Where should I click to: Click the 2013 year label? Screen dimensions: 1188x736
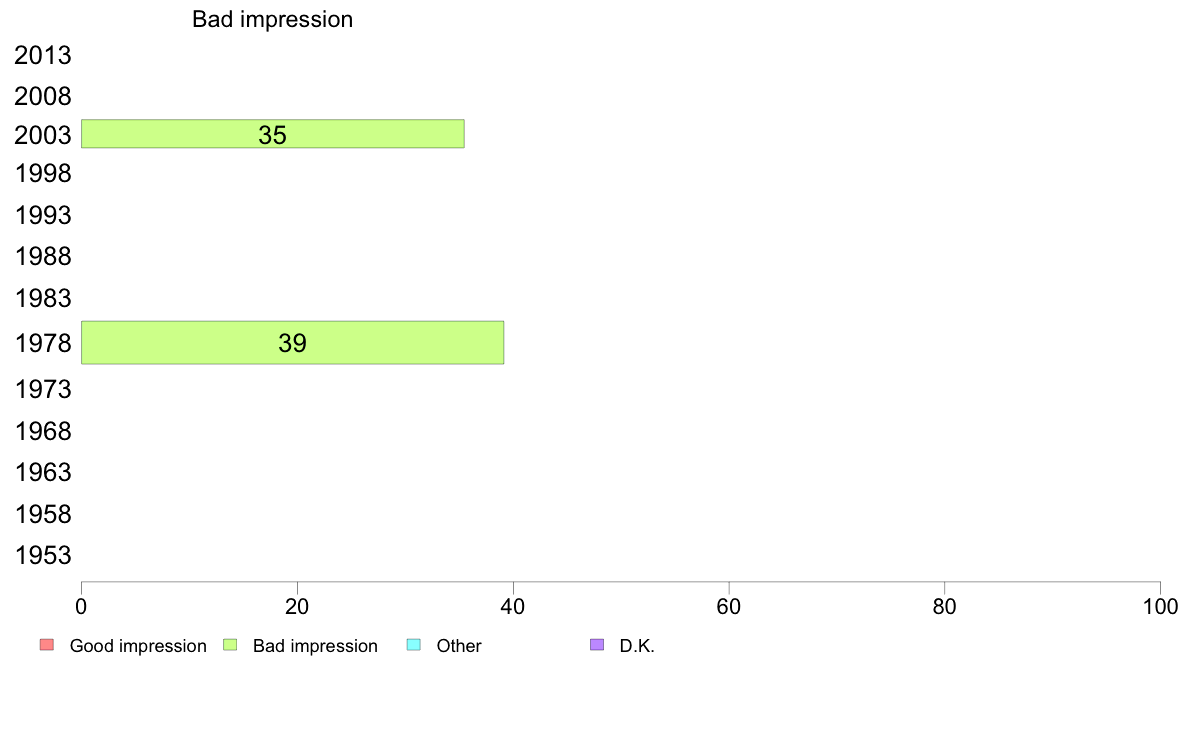(43, 55)
